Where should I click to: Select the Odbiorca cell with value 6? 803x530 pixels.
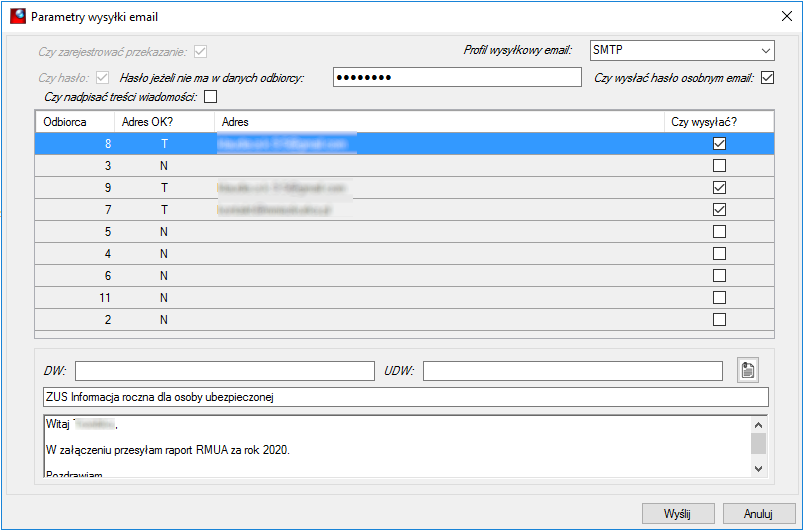point(74,276)
